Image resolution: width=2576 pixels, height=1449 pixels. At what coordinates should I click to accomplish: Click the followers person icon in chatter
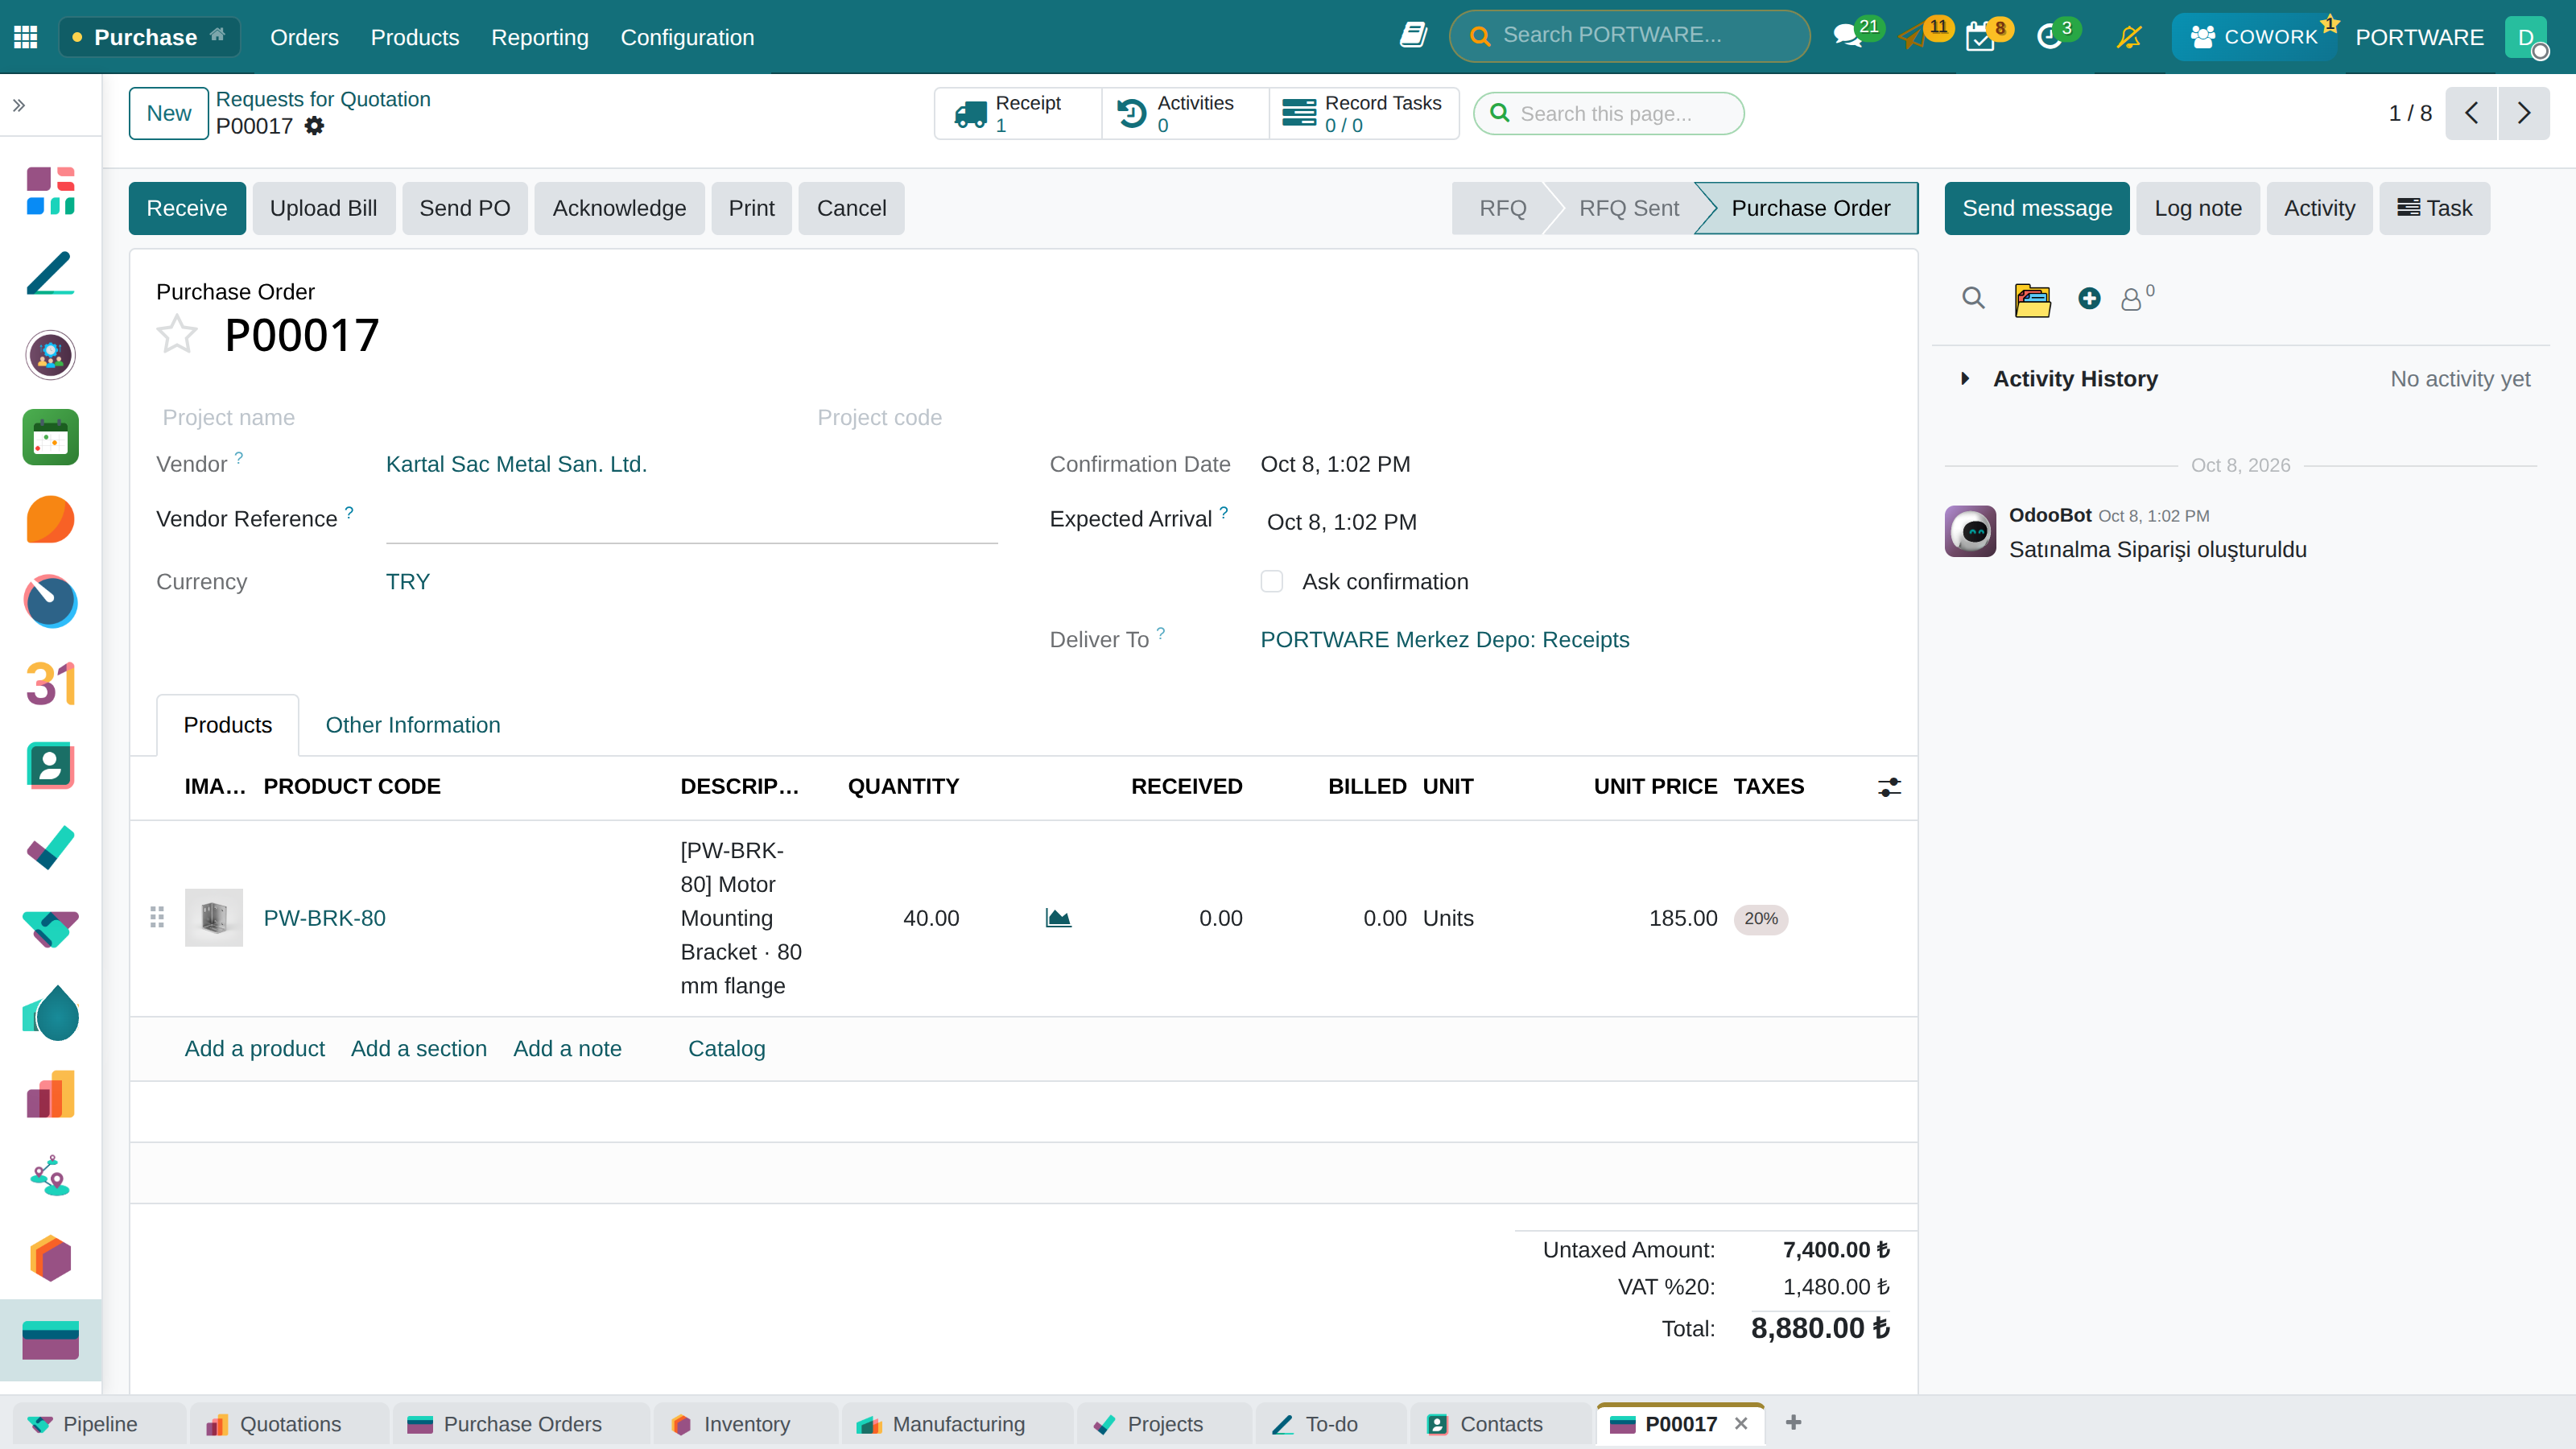(2131, 299)
